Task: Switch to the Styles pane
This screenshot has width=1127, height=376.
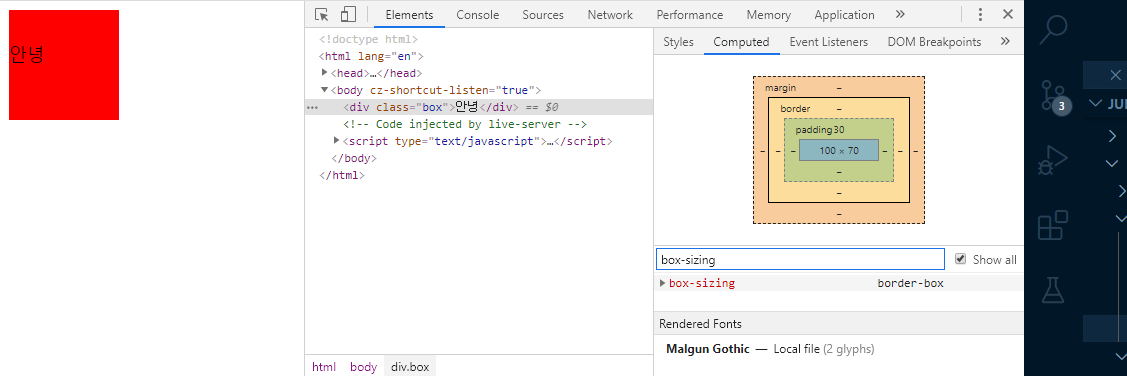Action: pos(678,42)
